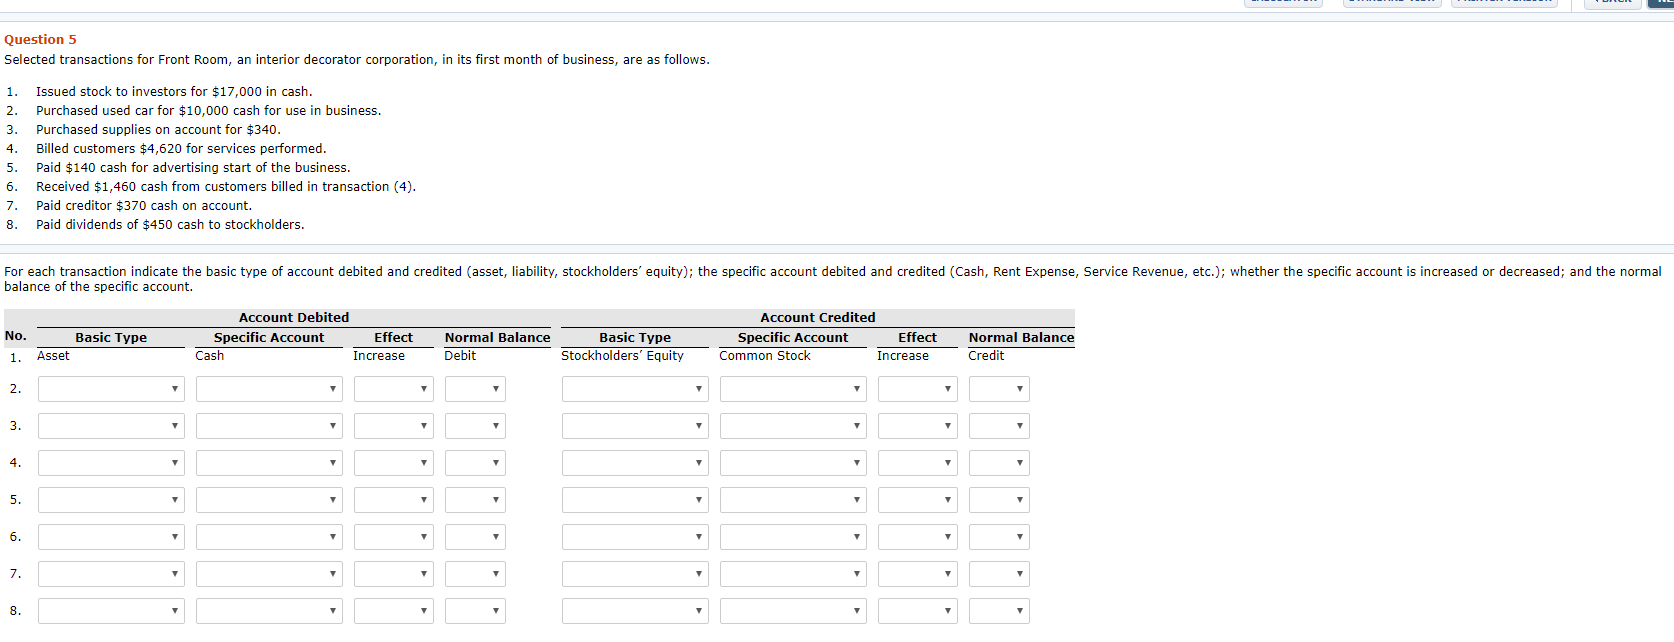1674x642 pixels.
Task: Open row 7 debited Specific Account dropdown
Action: click(269, 574)
